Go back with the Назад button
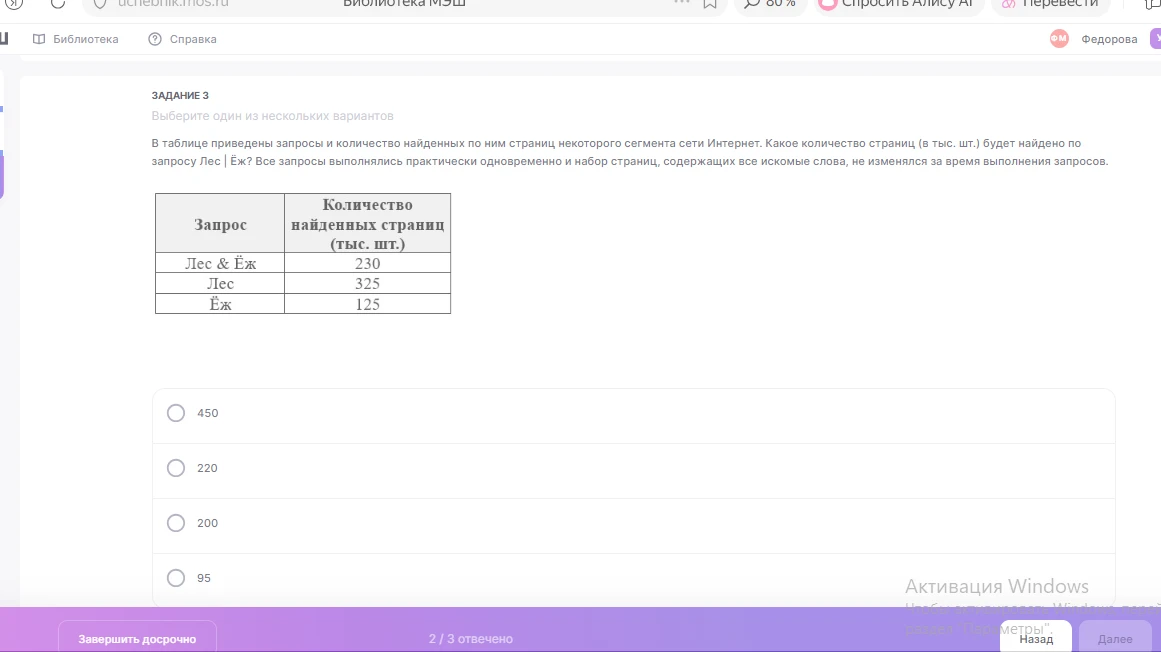Image resolution: width=1161 pixels, height=652 pixels. point(1036,638)
